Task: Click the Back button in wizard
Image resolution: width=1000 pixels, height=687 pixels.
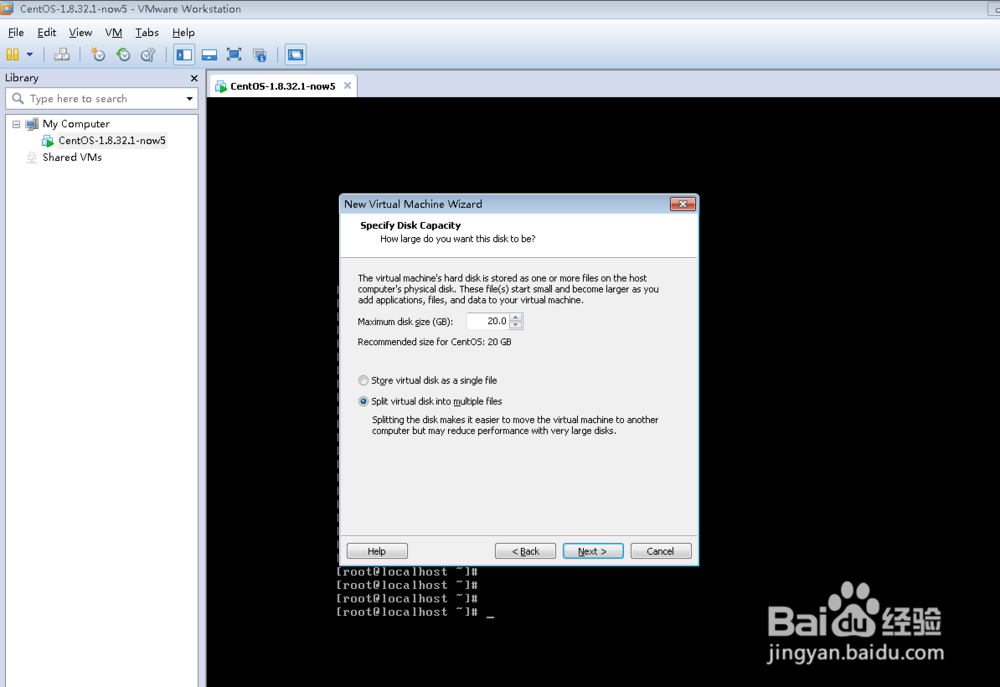Action: (x=526, y=551)
